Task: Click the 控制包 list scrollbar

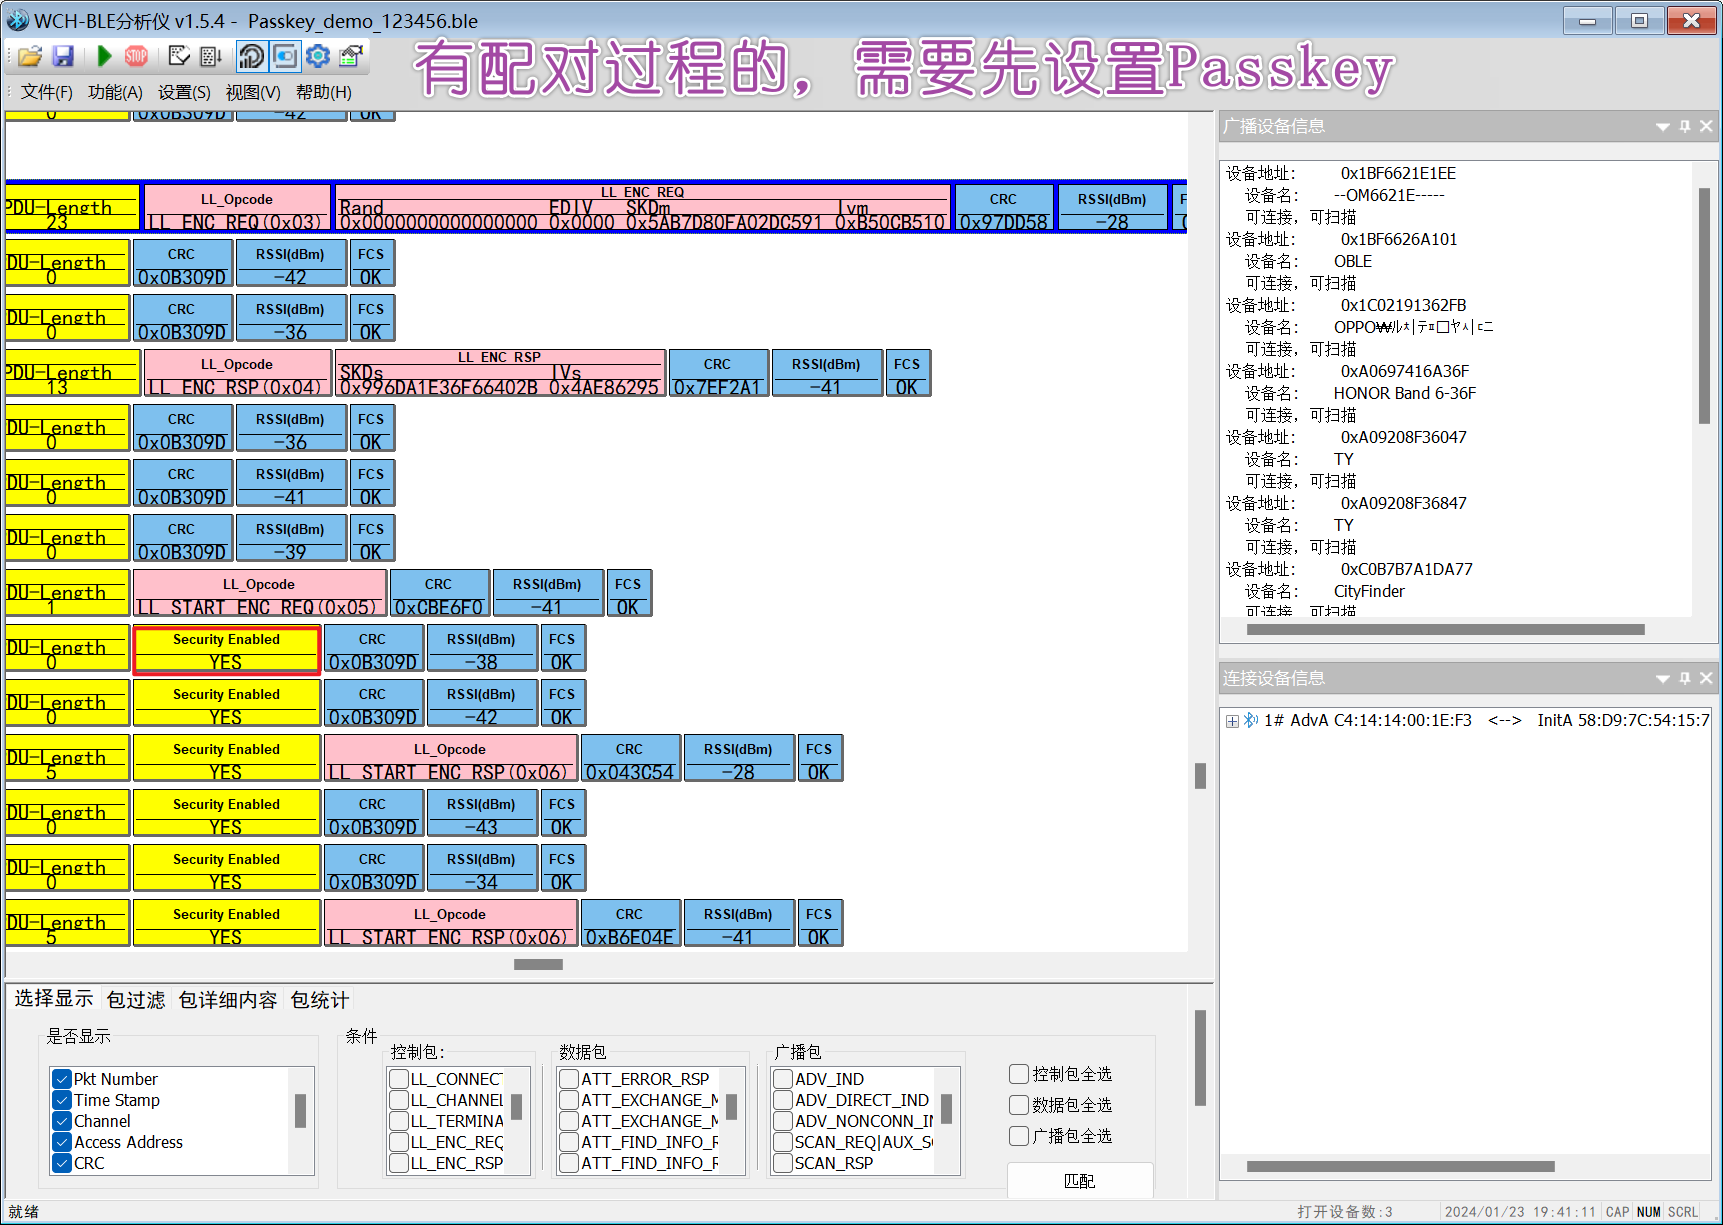Action: [x=517, y=1107]
